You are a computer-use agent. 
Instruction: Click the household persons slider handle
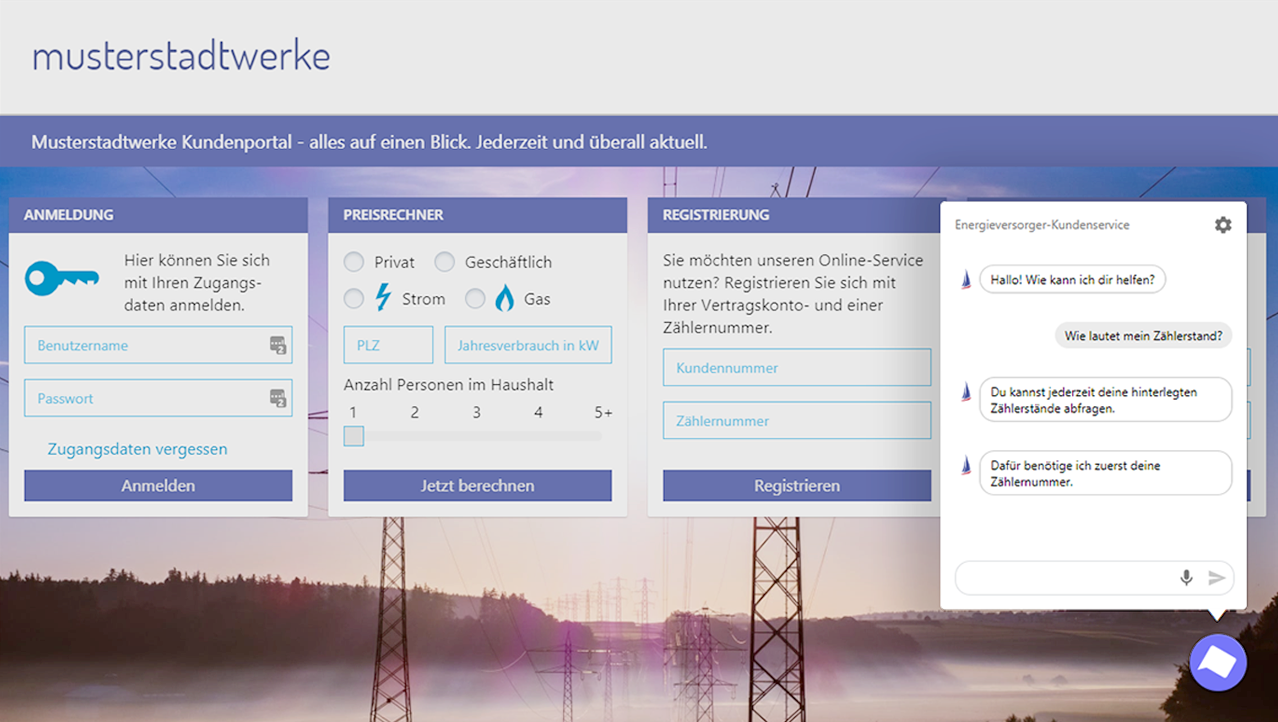click(x=354, y=436)
